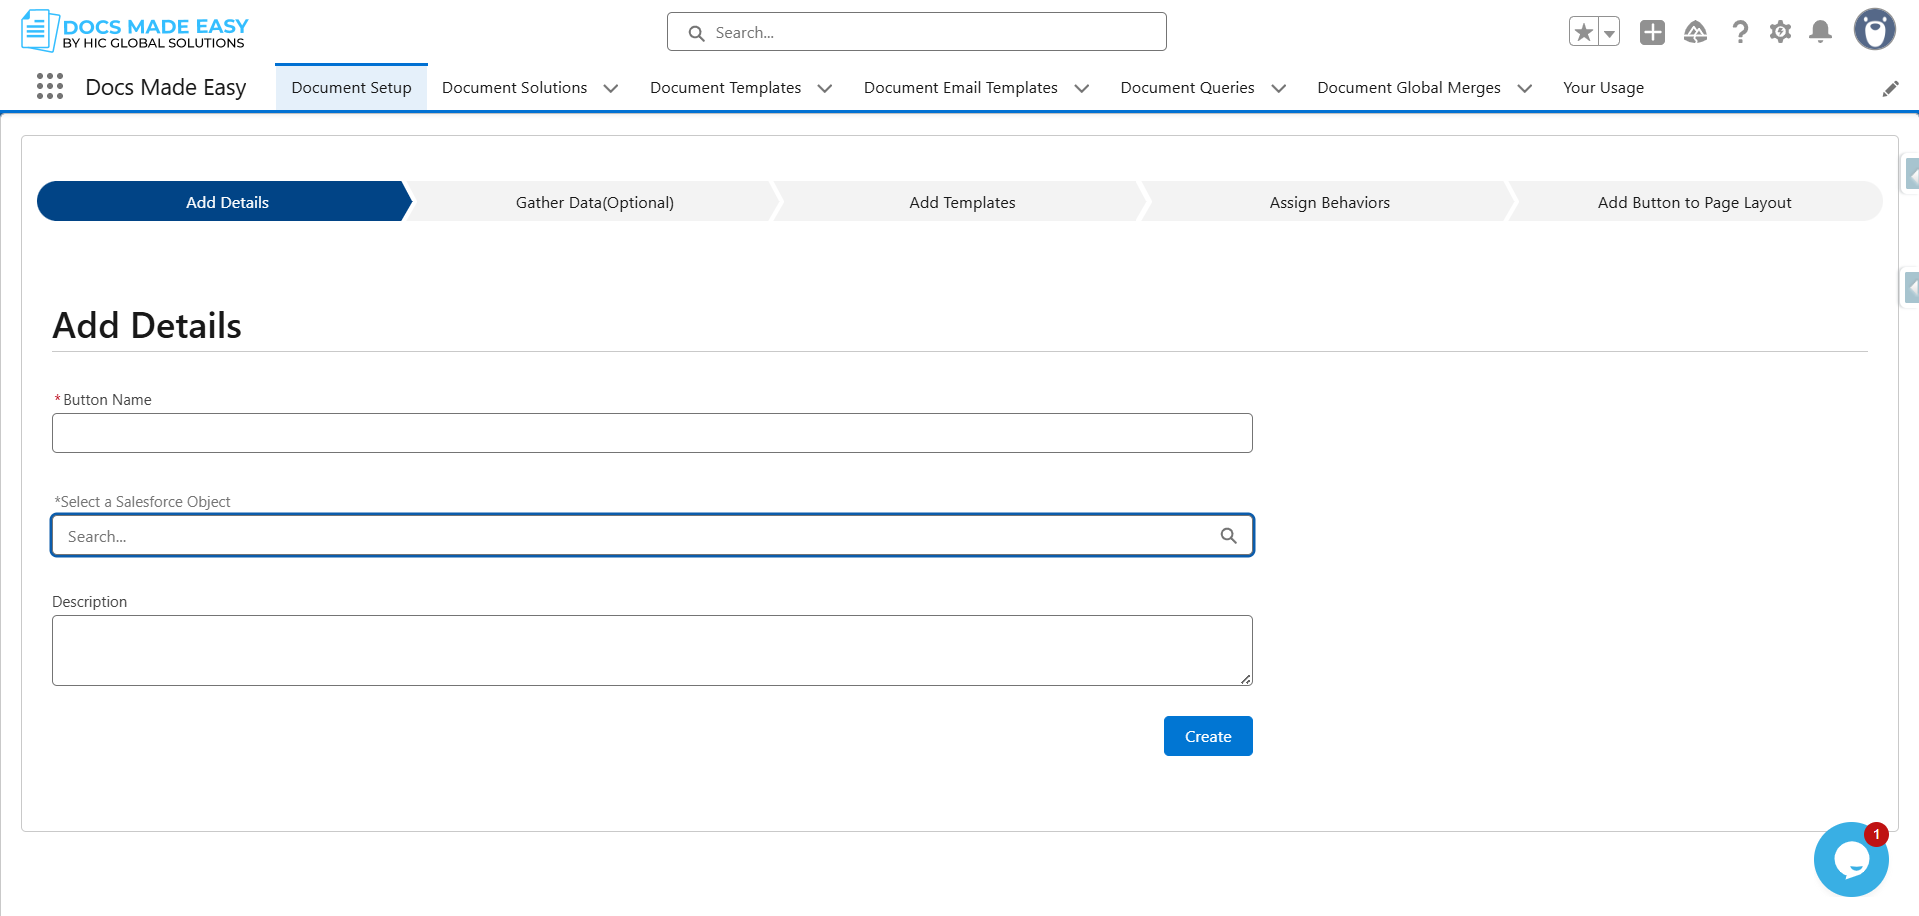This screenshot has height=916, width=1919.
Task: Switch to the Your Usage tab
Action: coord(1603,88)
